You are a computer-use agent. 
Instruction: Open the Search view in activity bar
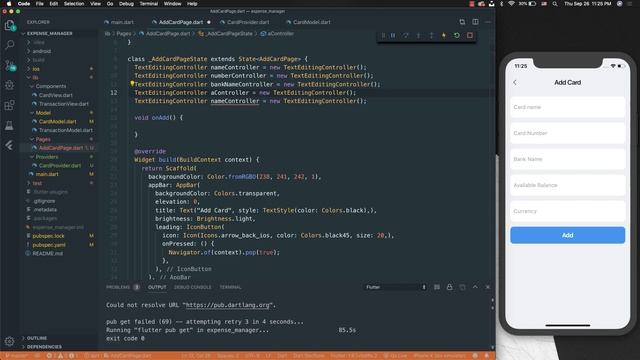click(9, 44)
